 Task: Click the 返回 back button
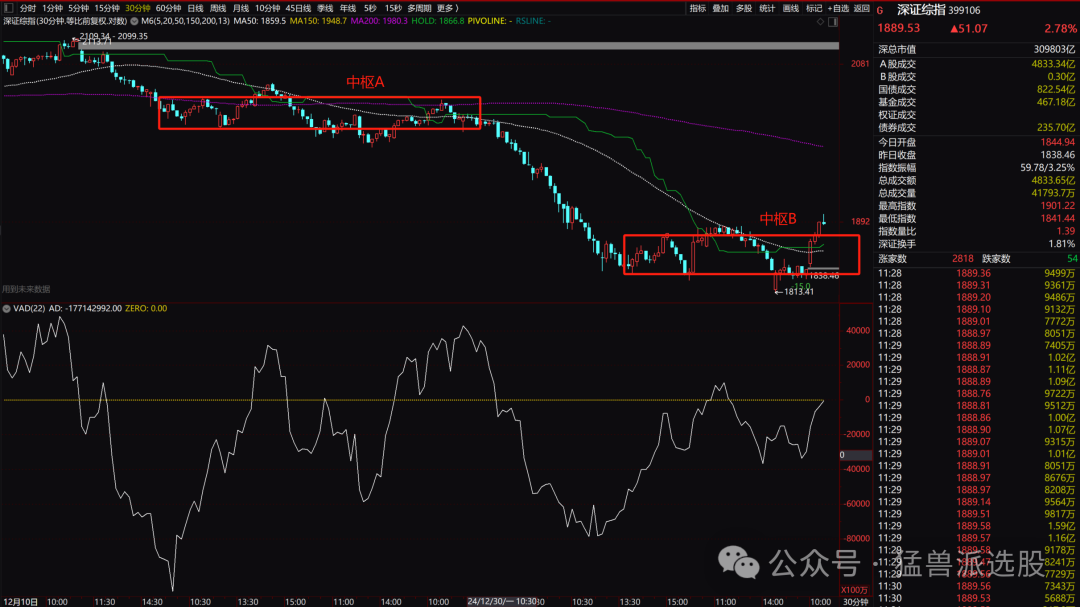[x=862, y=8]
